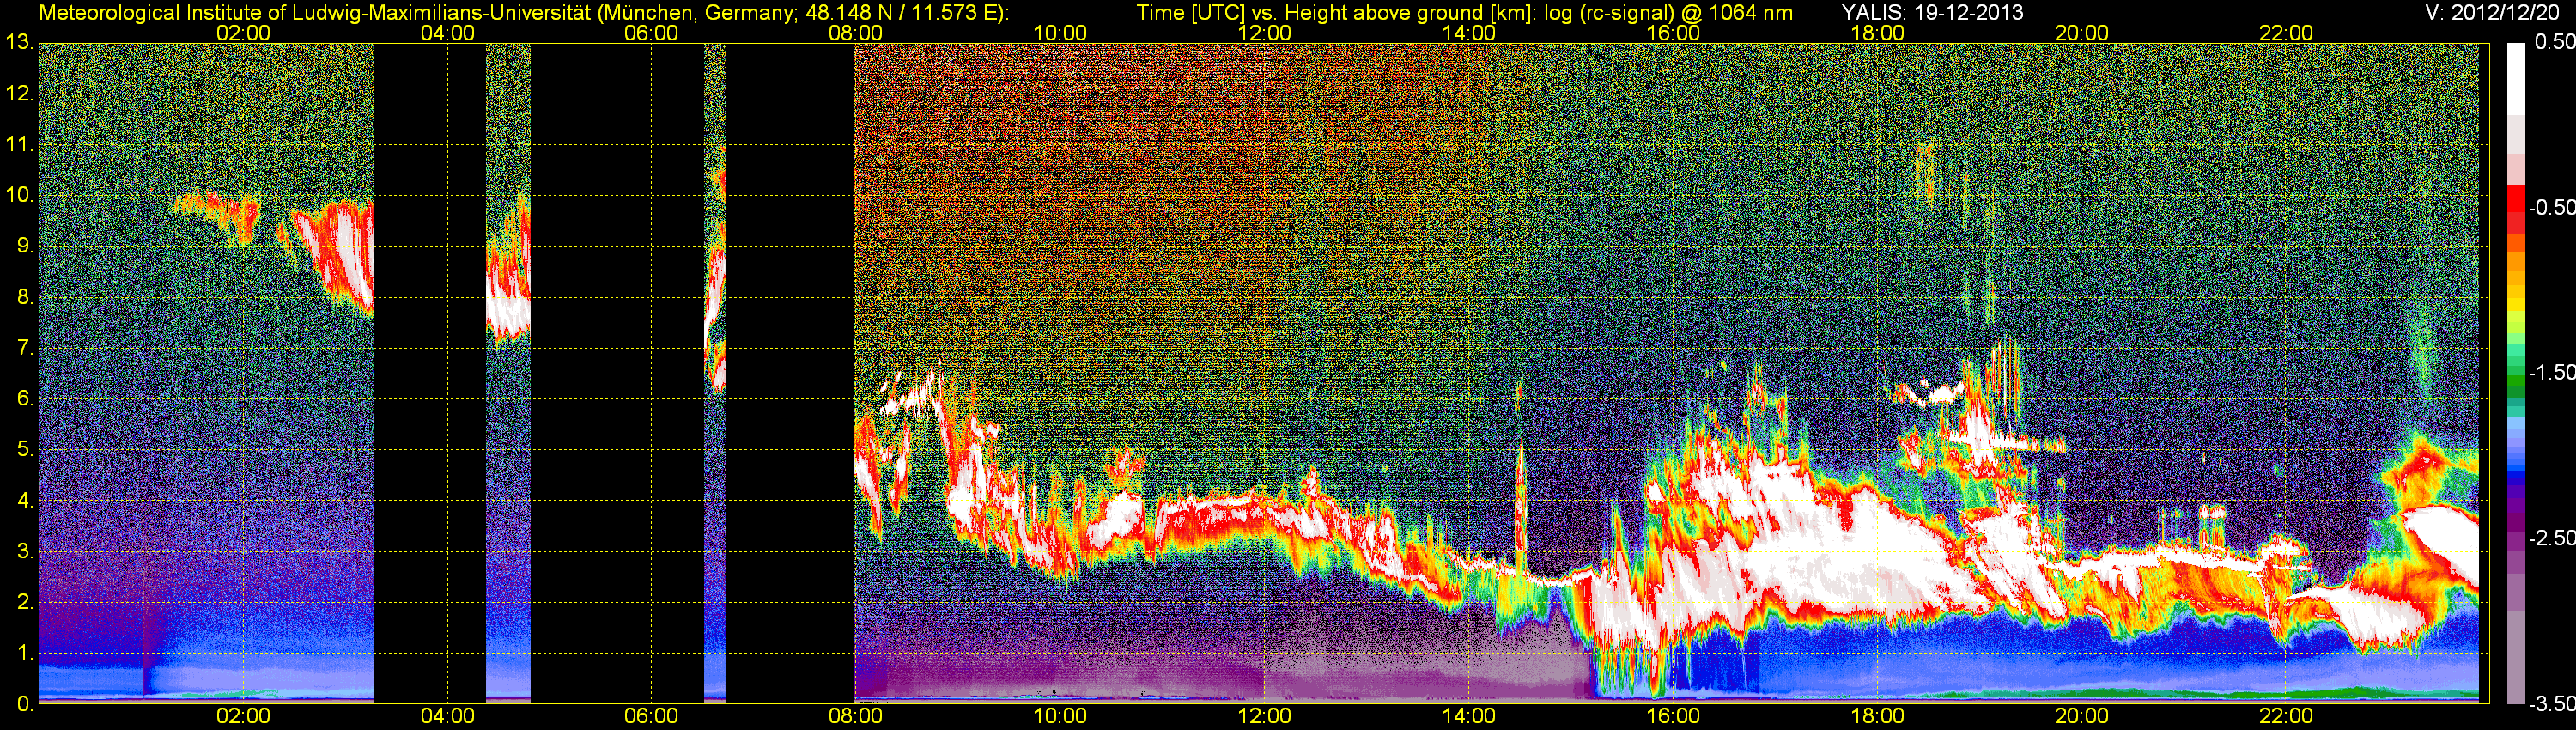The width and height of the screenshot is (2576, 730).
Task: Click the height axis label '9.'
Action: coord(25,246)
